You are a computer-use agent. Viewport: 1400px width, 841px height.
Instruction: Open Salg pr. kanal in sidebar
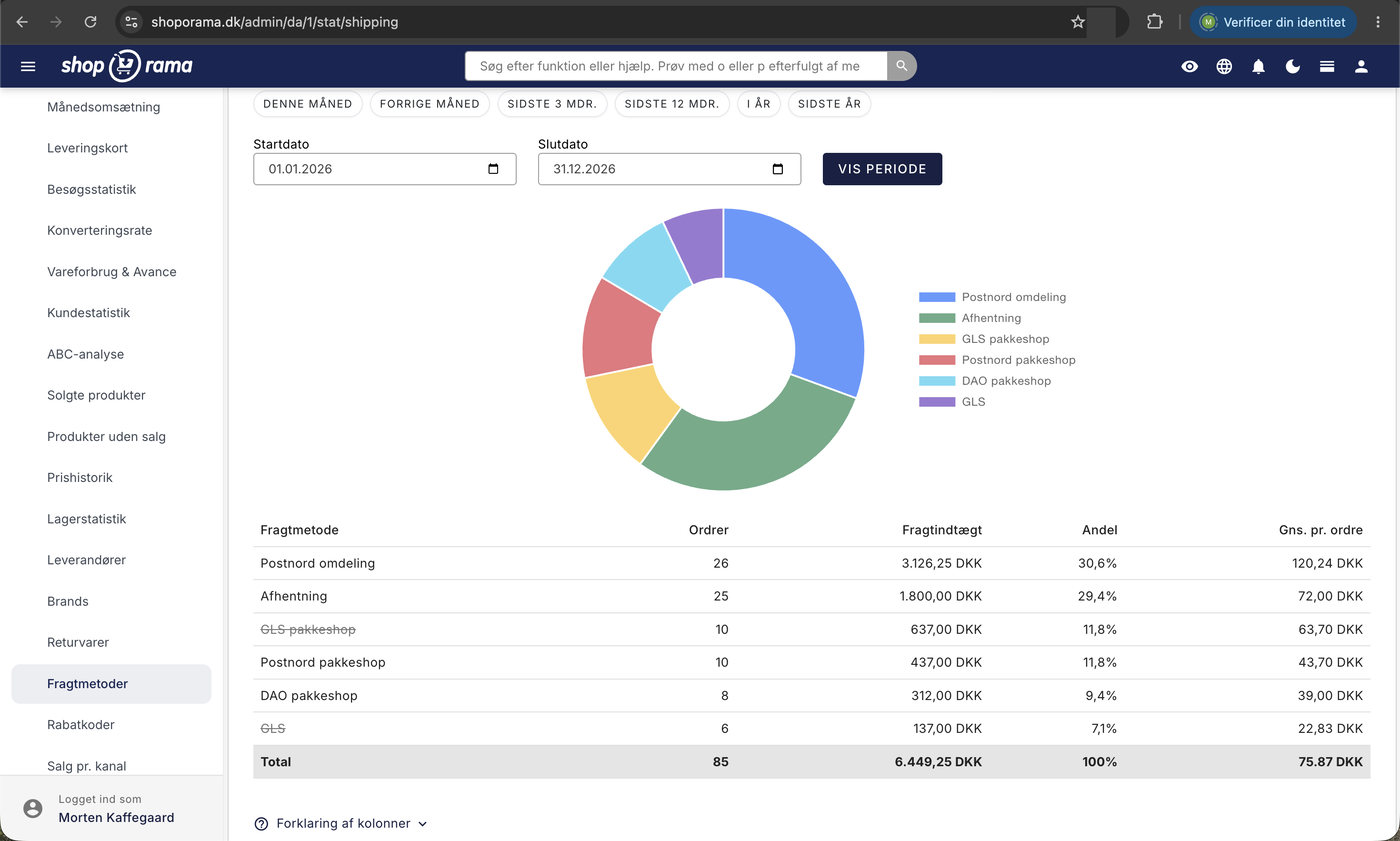[87, 767]
